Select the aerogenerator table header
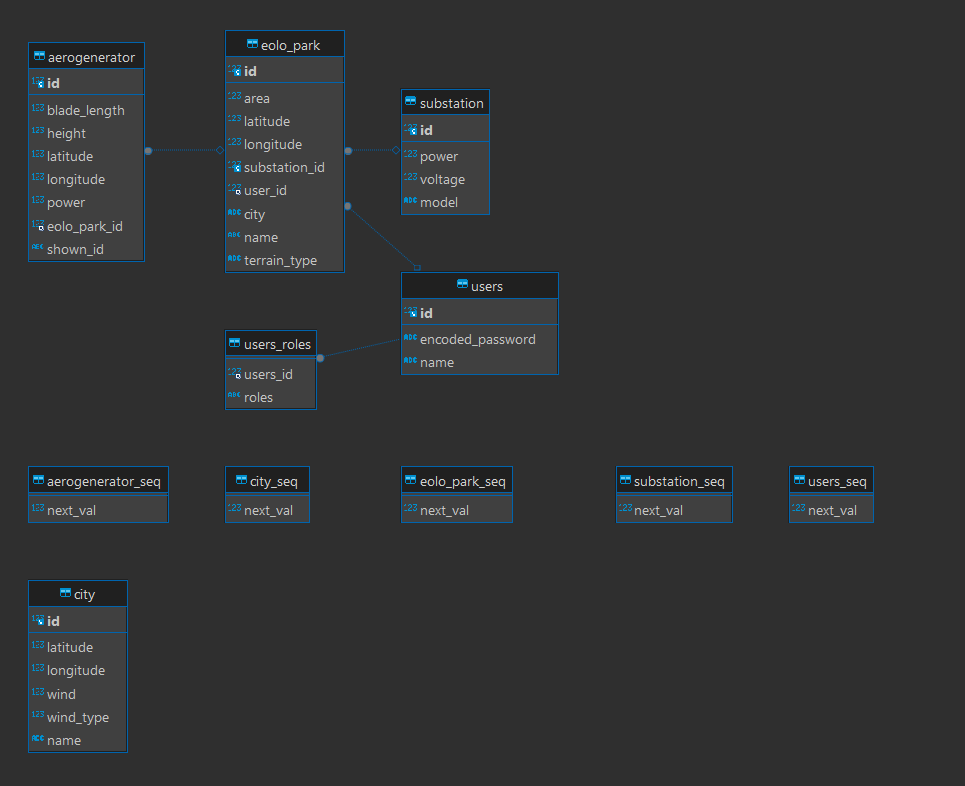This screenshot has width=965, height=786. click(x=86, y=56)
